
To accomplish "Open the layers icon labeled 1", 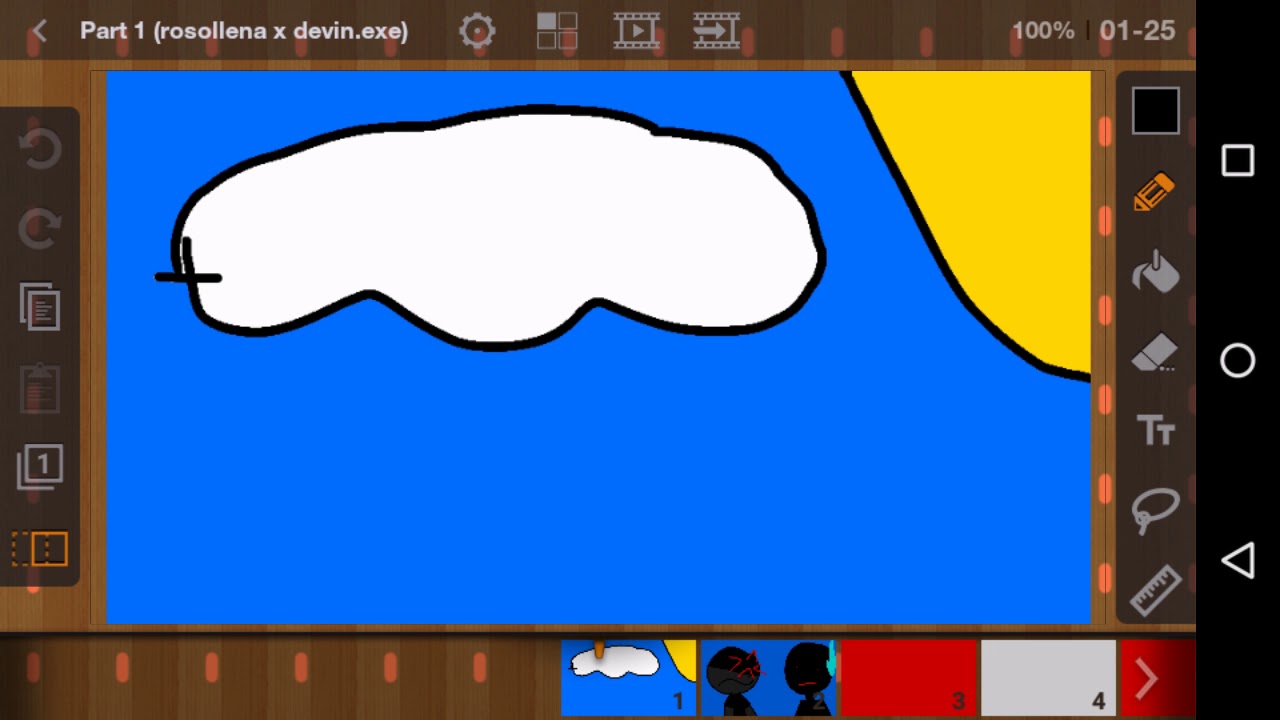I will pos(40,467).
